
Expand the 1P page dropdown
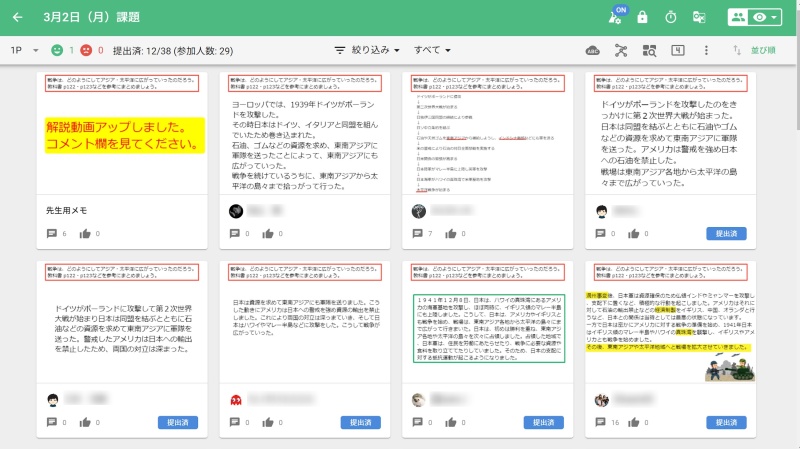23,50
